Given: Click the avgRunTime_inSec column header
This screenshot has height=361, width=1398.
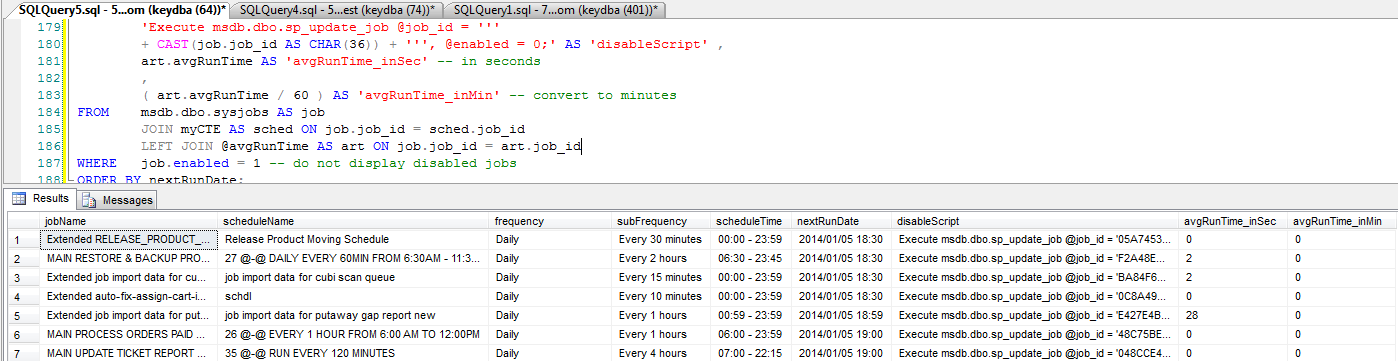Looking at the screenshot, I should click(1233, 220).
